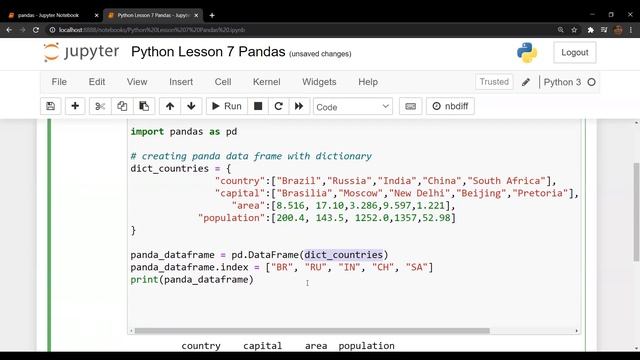Click the print(panda_dataframe) line
The height and width of the screenshot is (360, 640).
pos(192,280)
